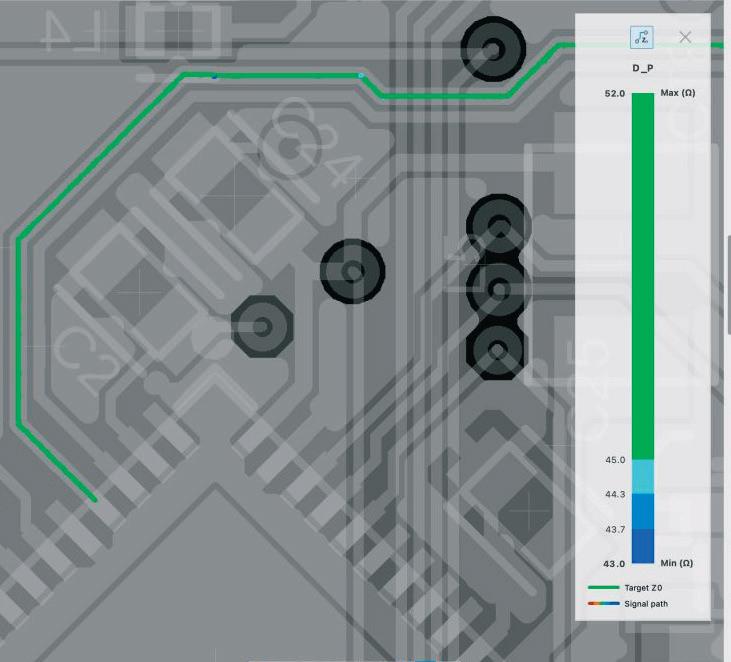Close the D_P impedance legend panel
This screenshot has width=731, height=662.
(x=685, y=37)
